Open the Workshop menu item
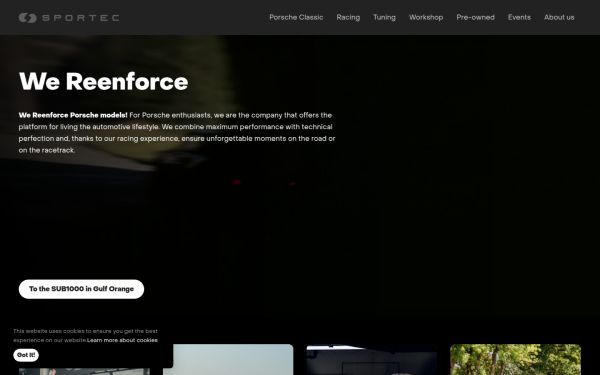600x375 pixels. (x=426, y=17)
